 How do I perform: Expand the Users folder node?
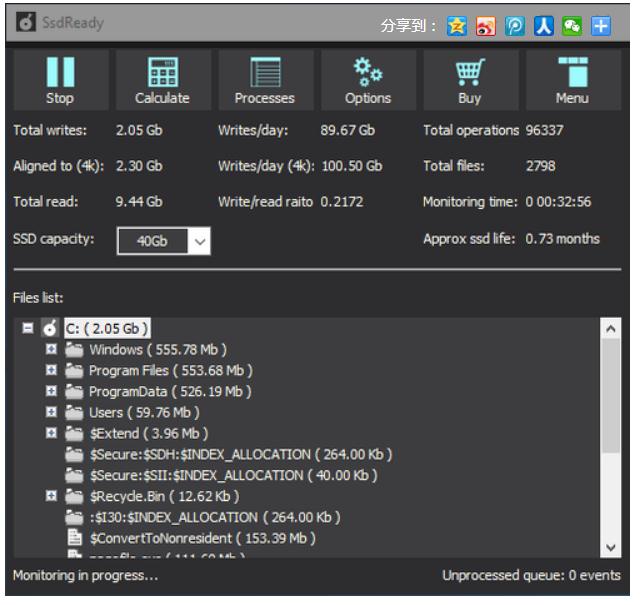coord(51,412)
